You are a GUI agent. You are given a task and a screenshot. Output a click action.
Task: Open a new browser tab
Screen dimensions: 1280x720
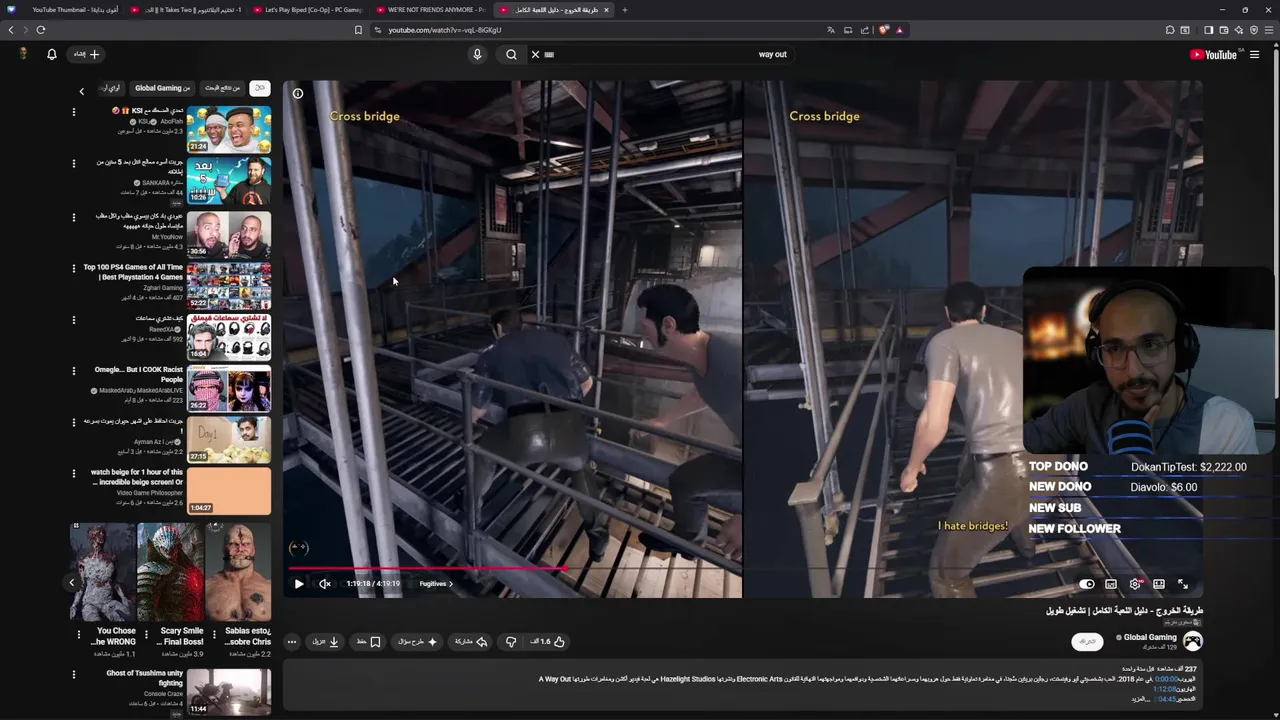625,10
